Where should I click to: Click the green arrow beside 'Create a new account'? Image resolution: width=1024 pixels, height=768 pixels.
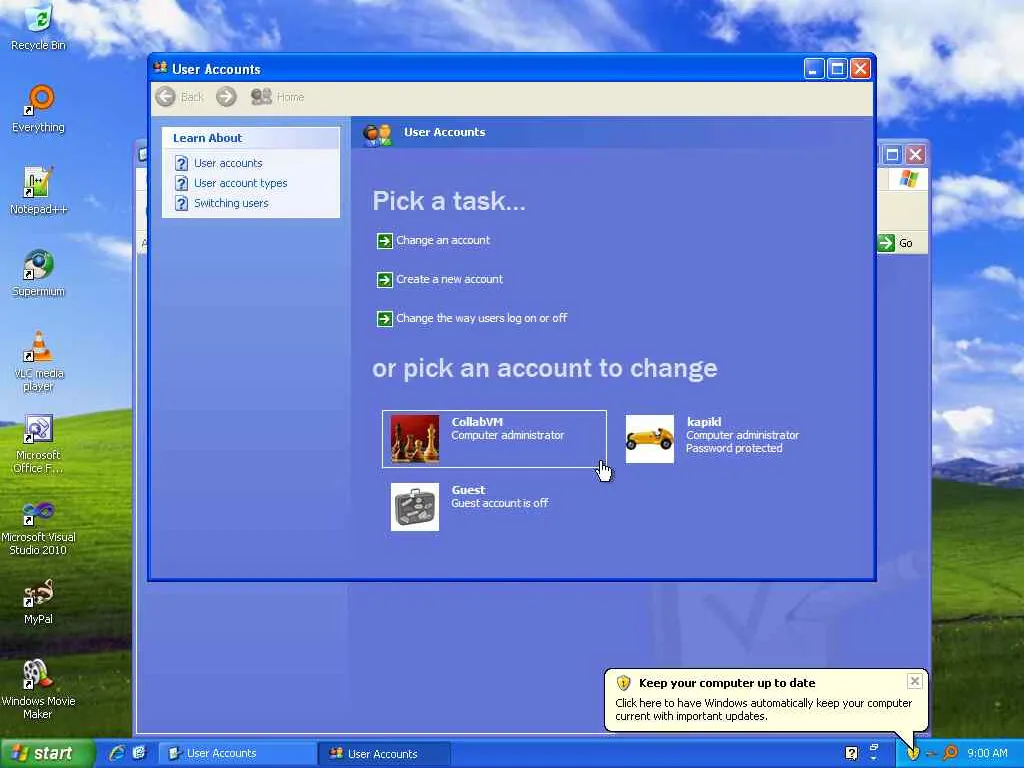click(x=385, y=280)
